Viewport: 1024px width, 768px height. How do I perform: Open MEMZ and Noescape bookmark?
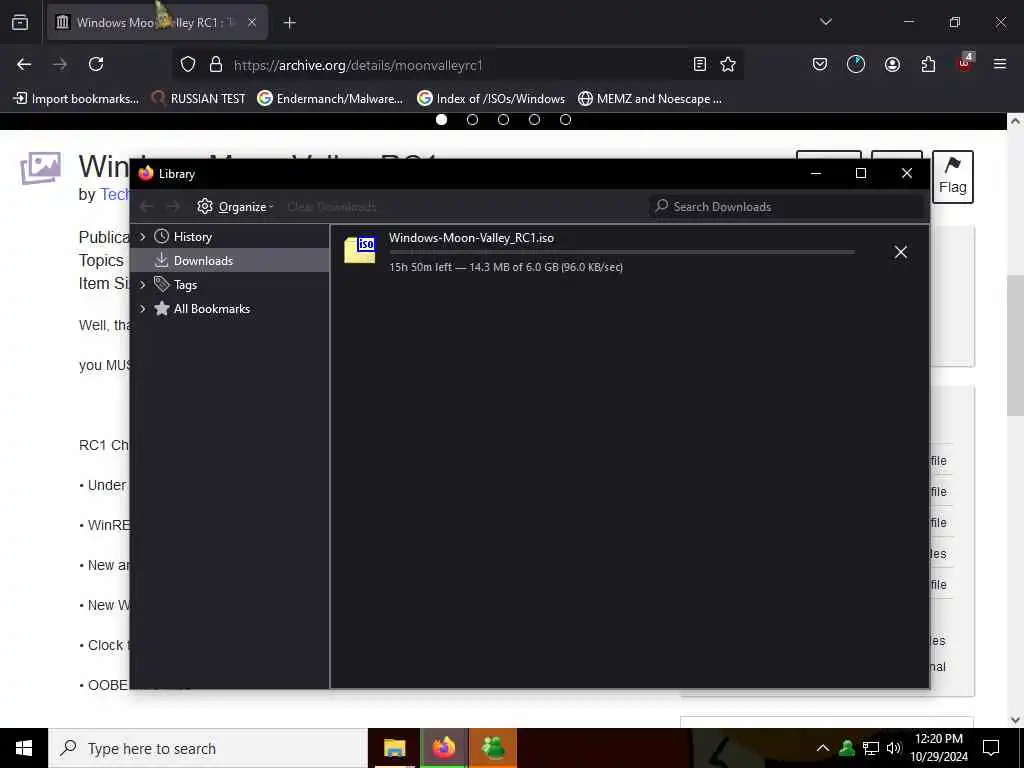650,99
